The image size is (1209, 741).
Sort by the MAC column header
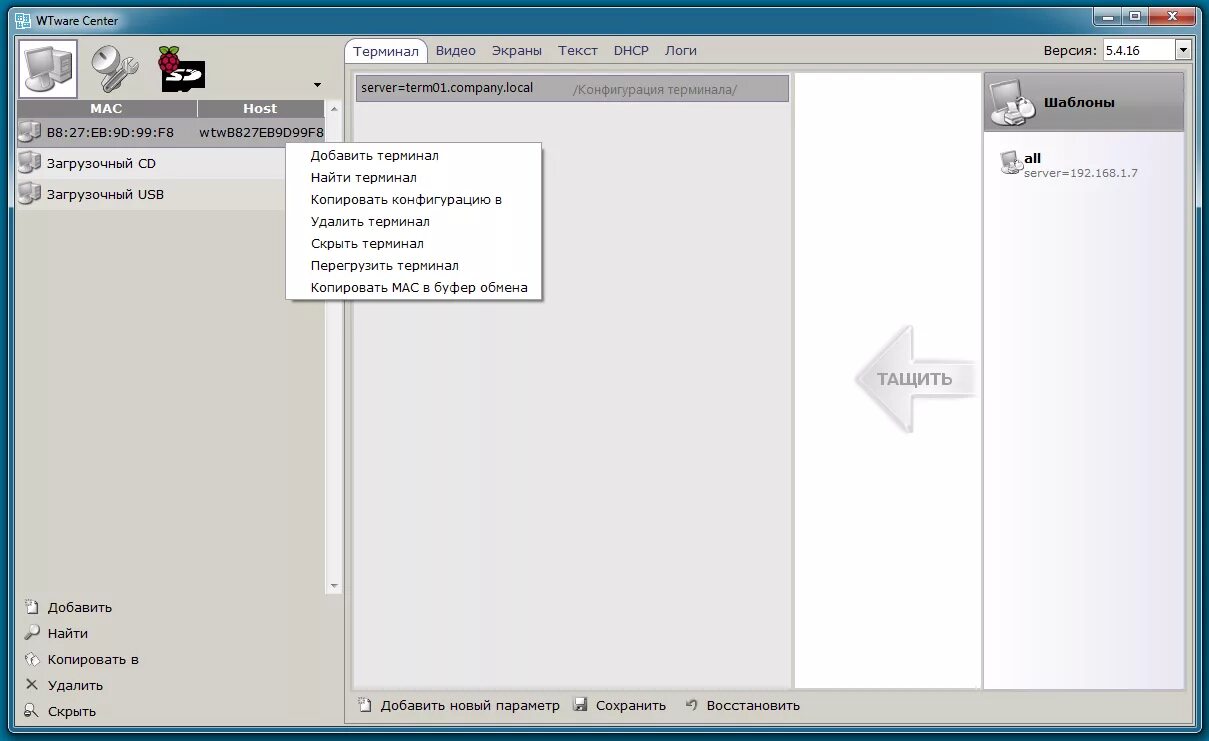point(106,108)
